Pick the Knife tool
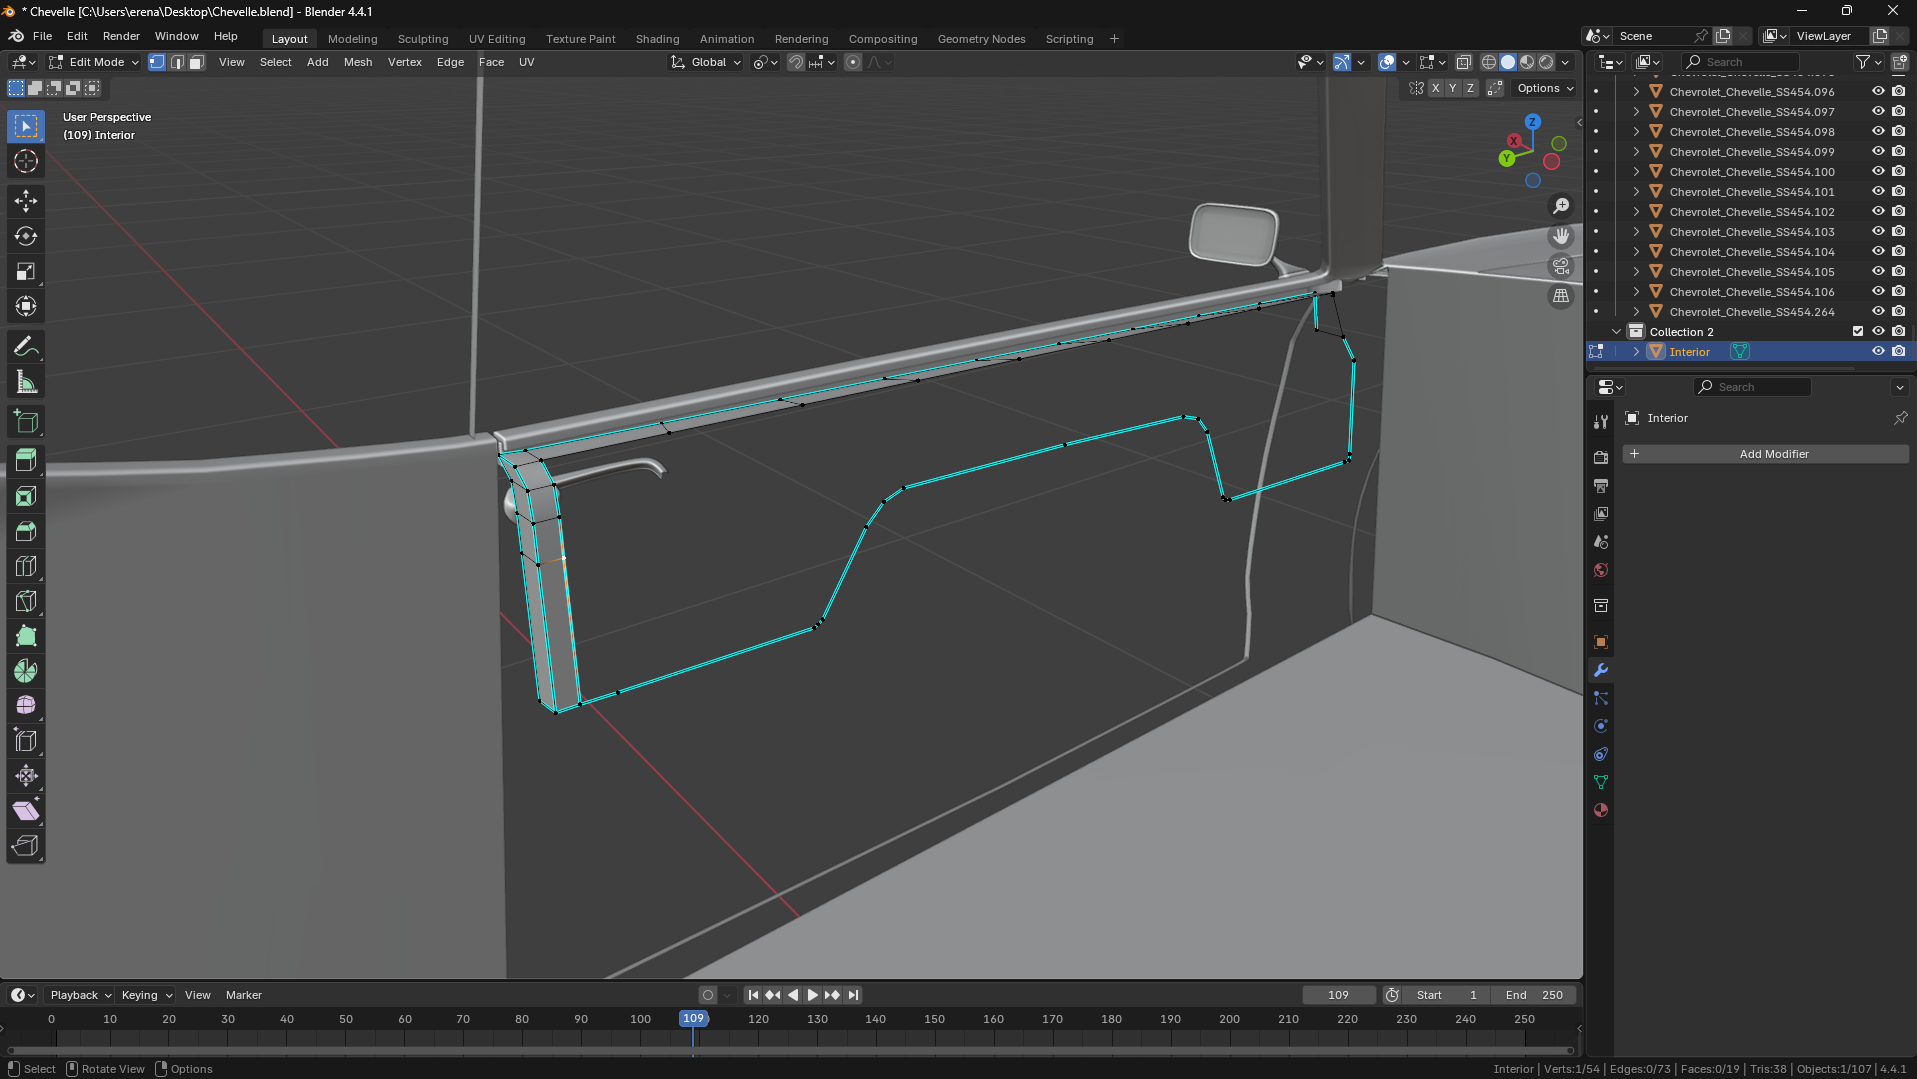The width and height of the screenshot is (1917, 1079). coord(26,601)
